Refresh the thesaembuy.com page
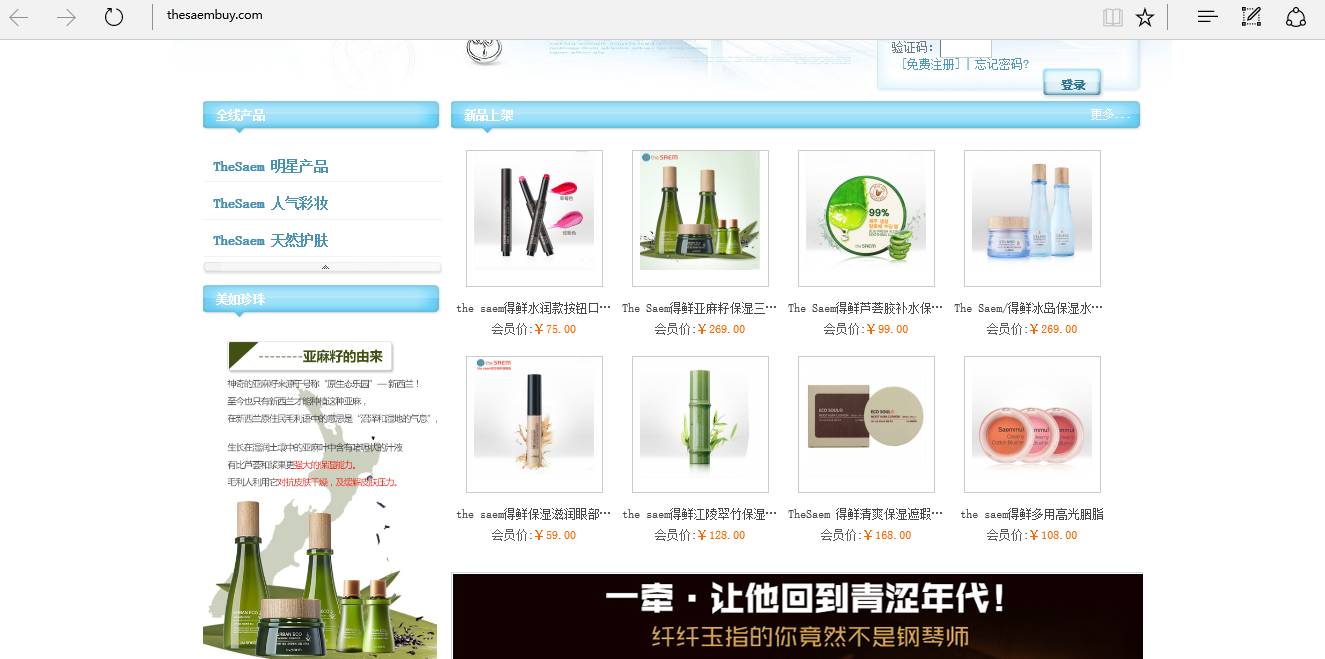This screenshot has width=1325, height=659. point(113,16)
